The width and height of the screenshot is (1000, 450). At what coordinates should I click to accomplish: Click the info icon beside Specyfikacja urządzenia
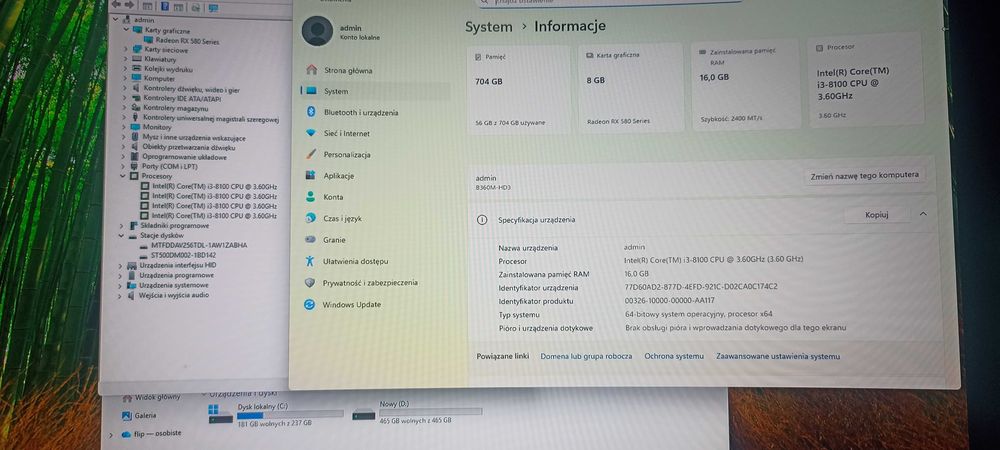482,219
